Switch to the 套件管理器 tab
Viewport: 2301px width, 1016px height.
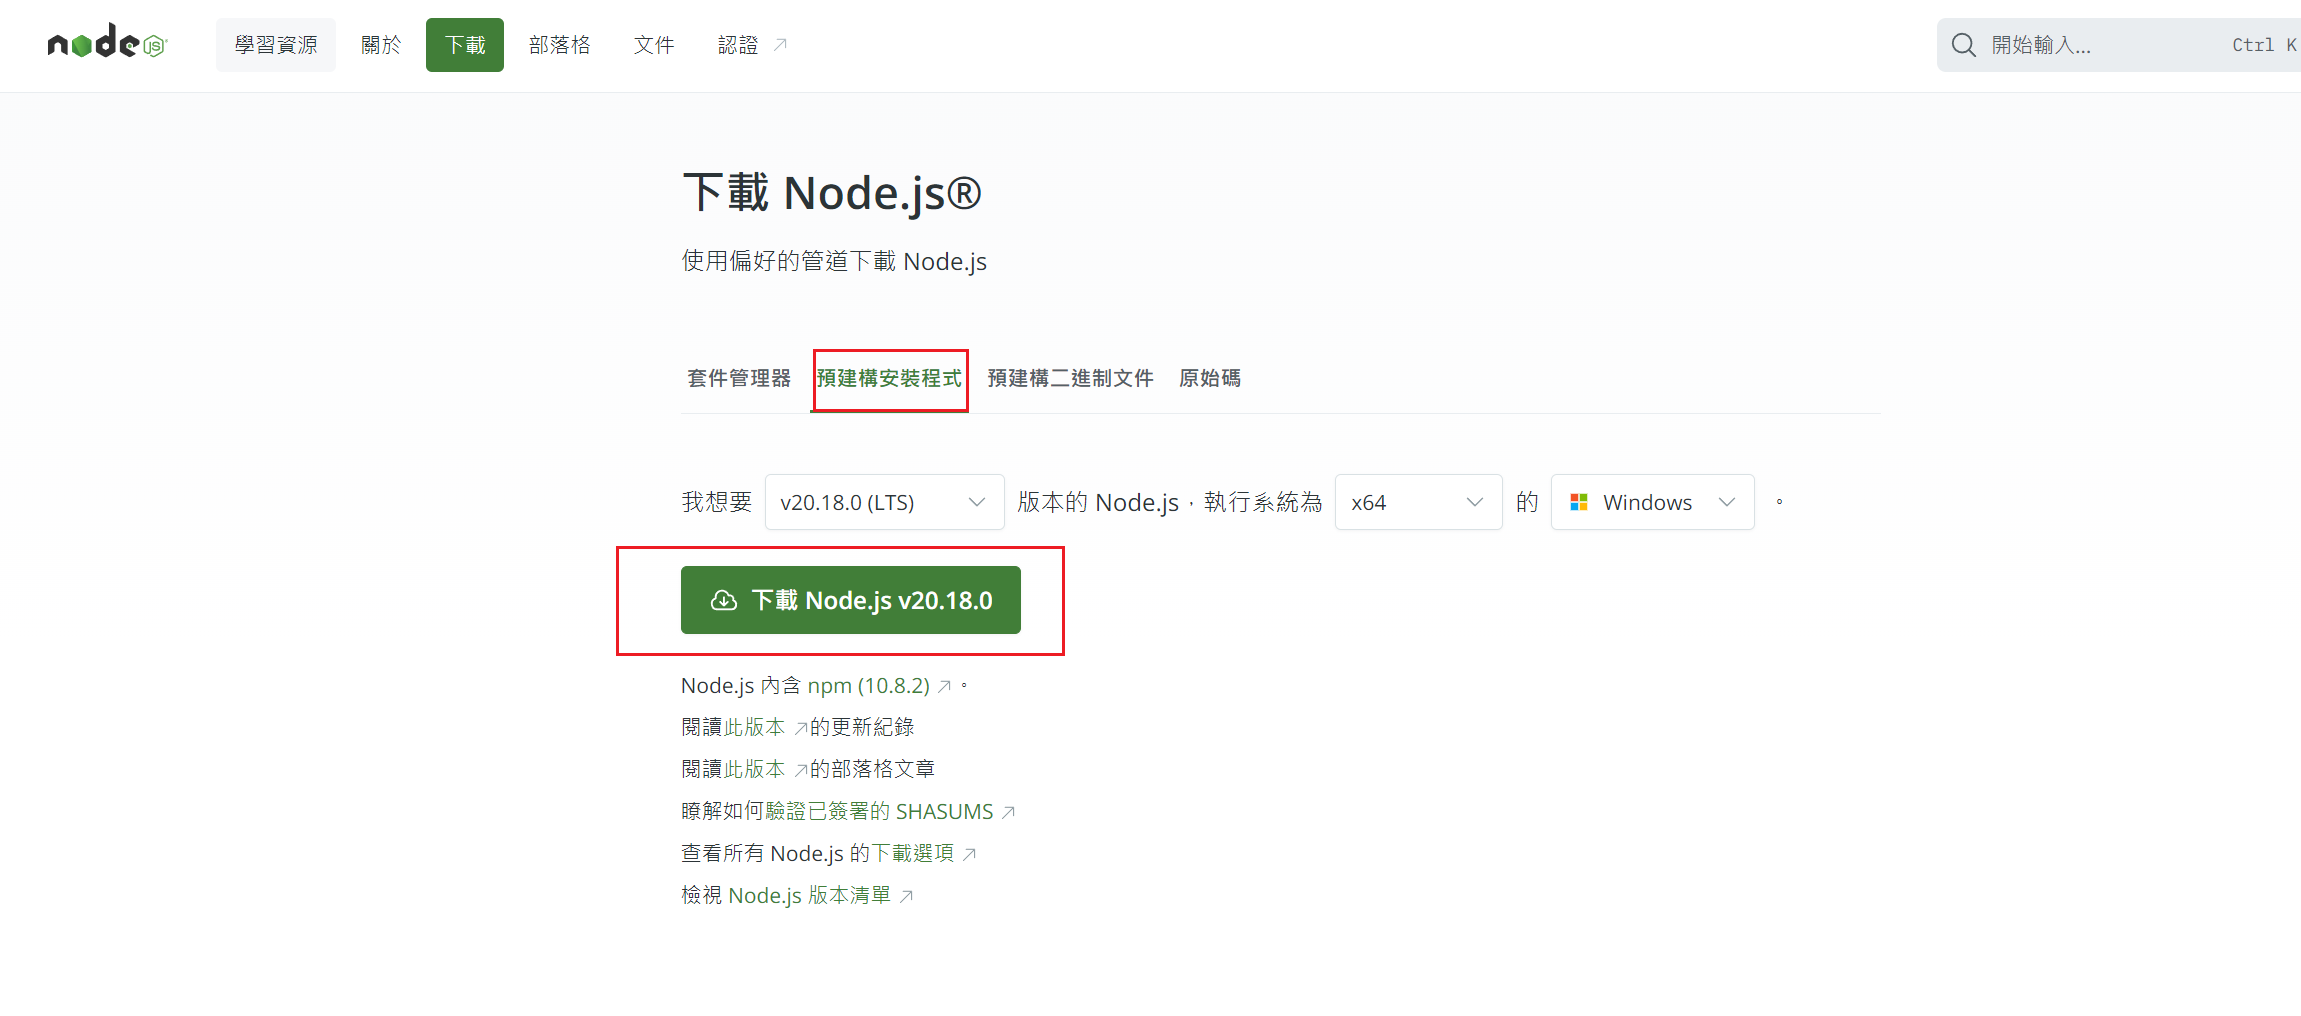739,378
